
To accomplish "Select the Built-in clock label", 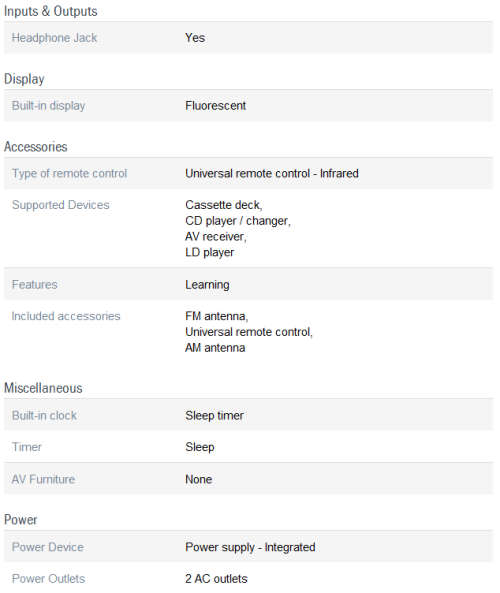I will 44,415.
